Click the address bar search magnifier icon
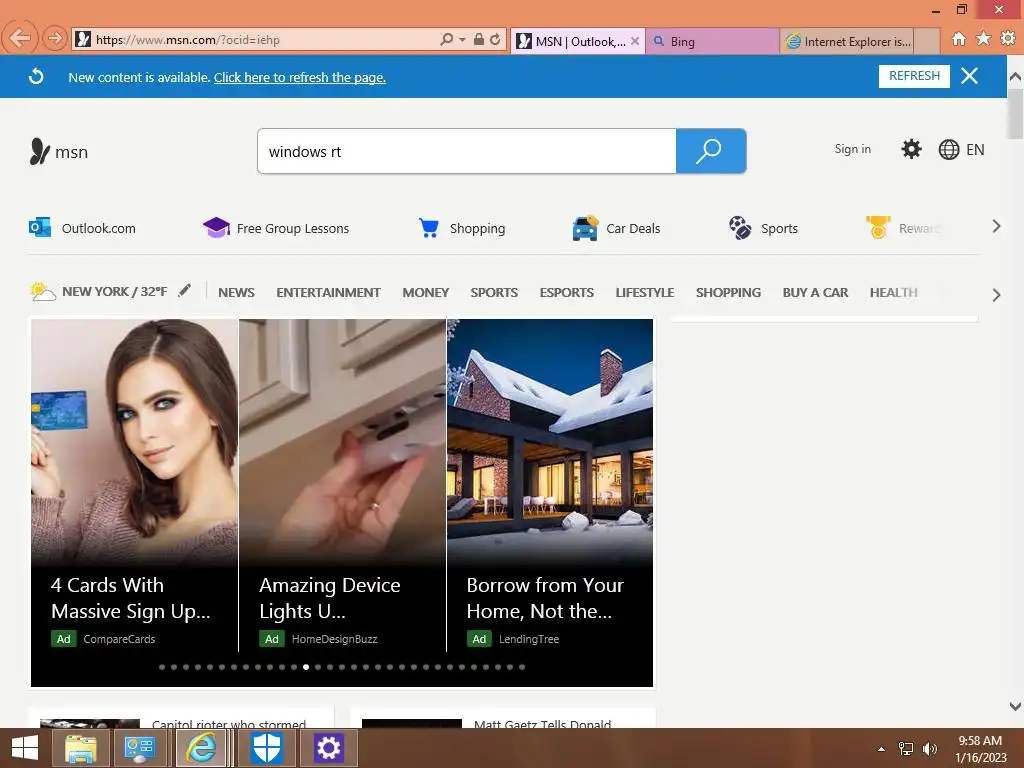The image size is (1024, 768). point(446,40)
